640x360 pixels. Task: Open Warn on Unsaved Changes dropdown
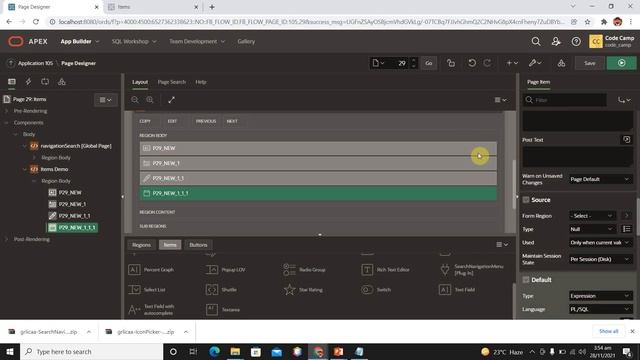coord(600,179)
